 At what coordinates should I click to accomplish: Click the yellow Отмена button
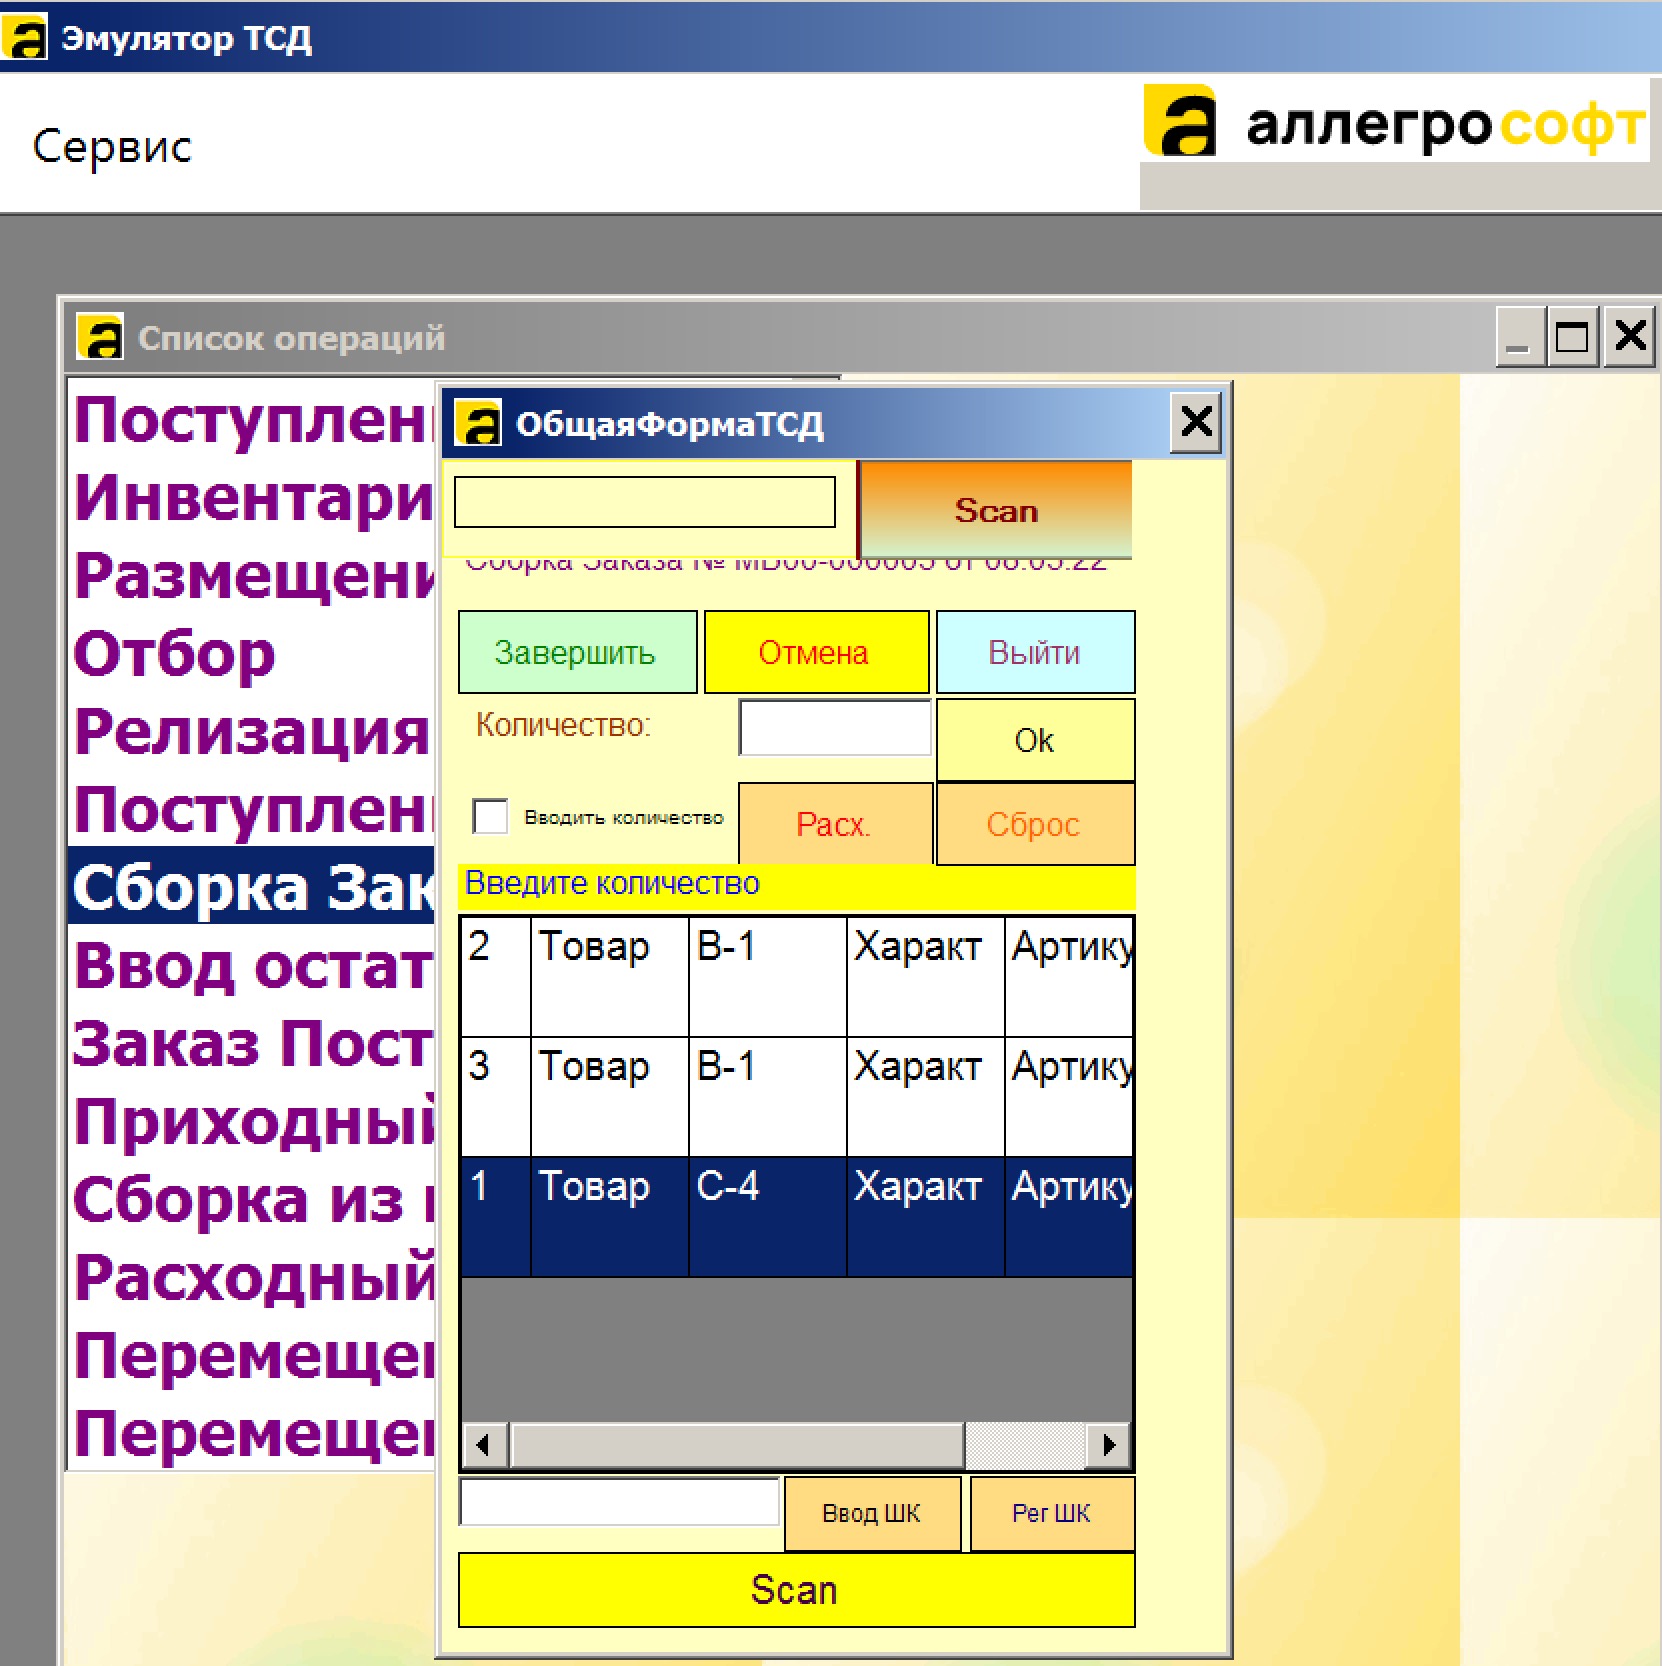pos(816,652)
